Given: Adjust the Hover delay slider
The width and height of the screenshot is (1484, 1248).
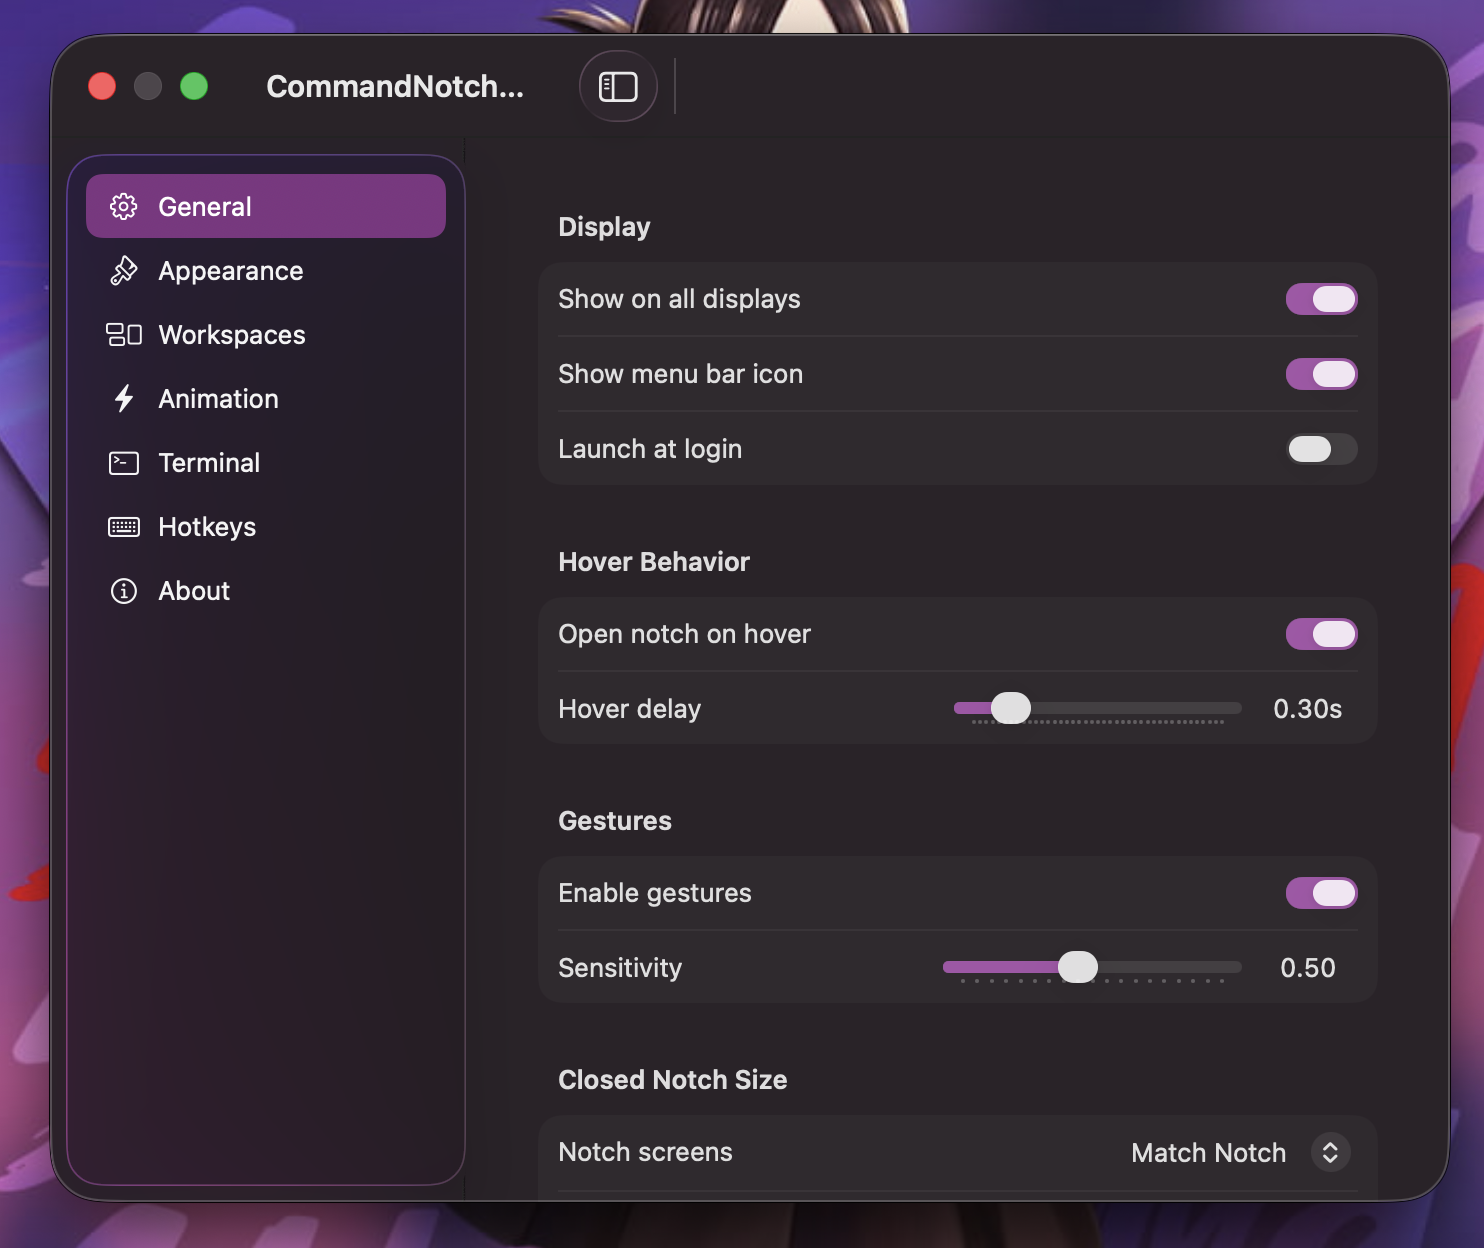Looking at the screenshot, I should coord(1010,707).
